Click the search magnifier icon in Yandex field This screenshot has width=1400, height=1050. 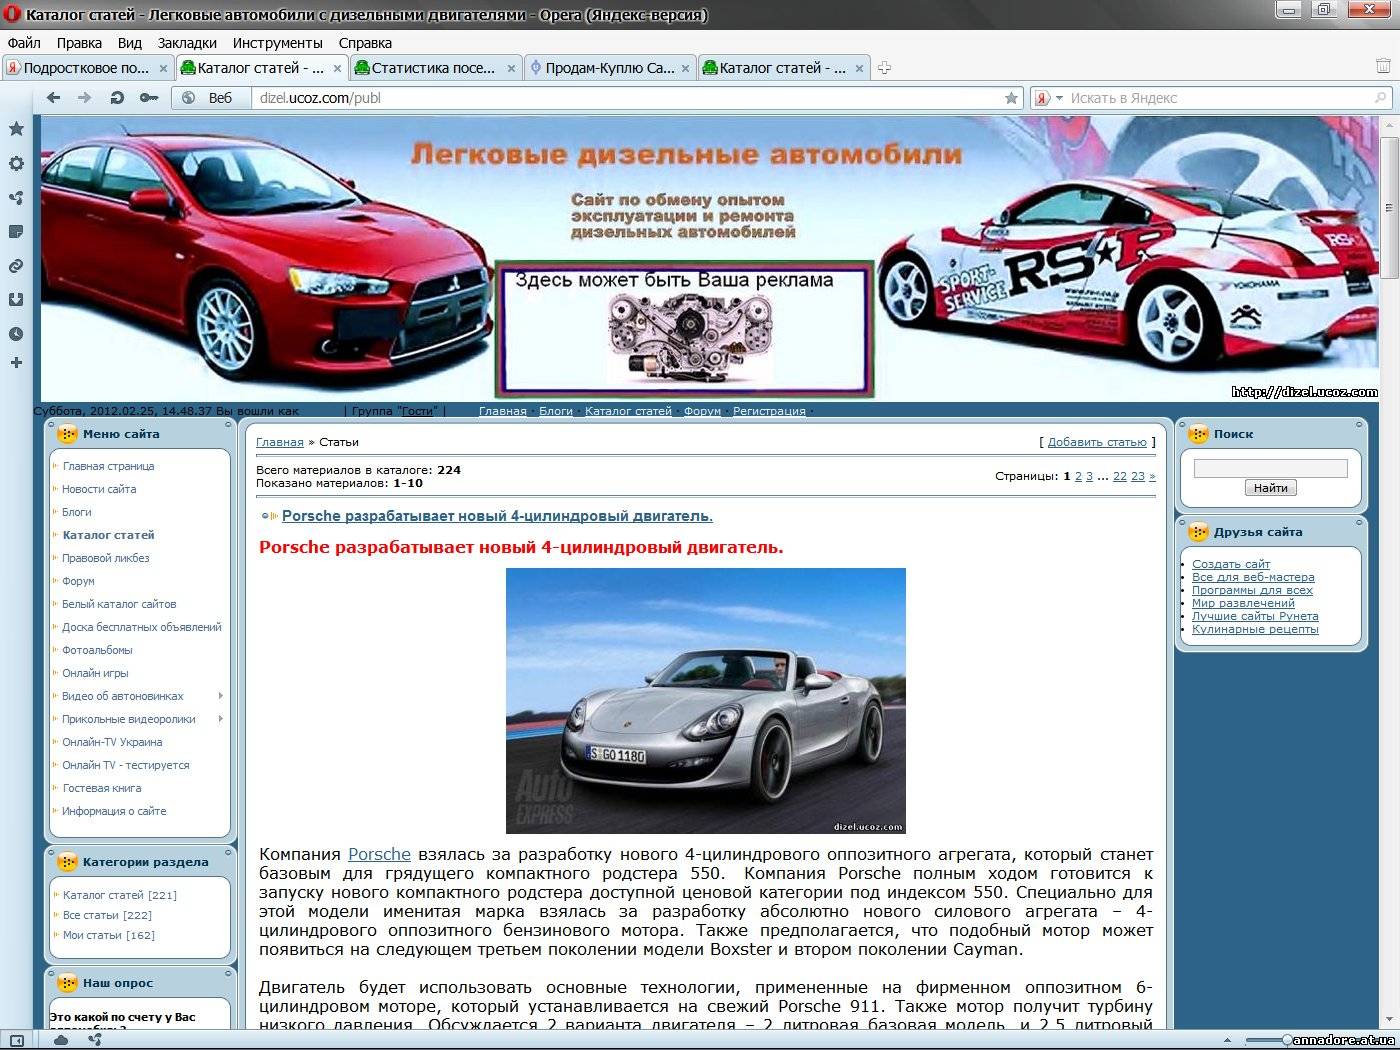1380,98
